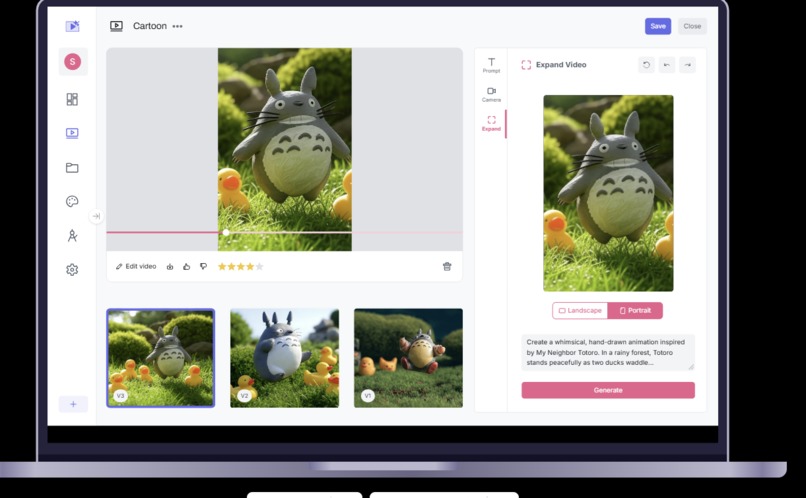Collapse the sidebar with the arrow handle

96,216
